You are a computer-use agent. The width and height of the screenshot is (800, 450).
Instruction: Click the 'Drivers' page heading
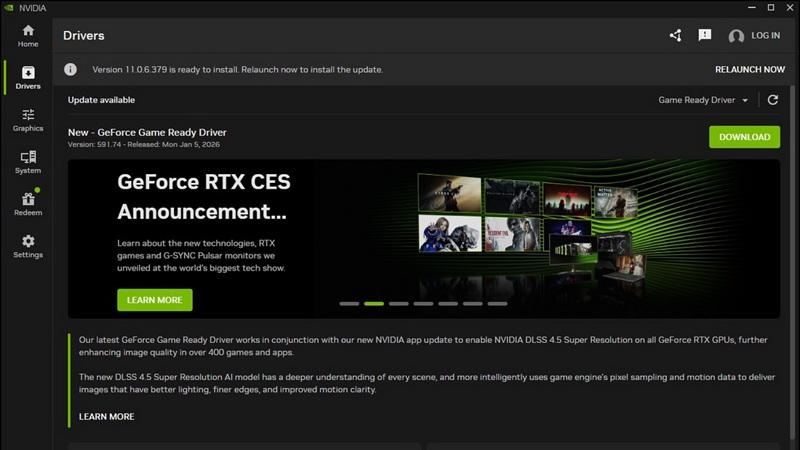tap(84, 35)
